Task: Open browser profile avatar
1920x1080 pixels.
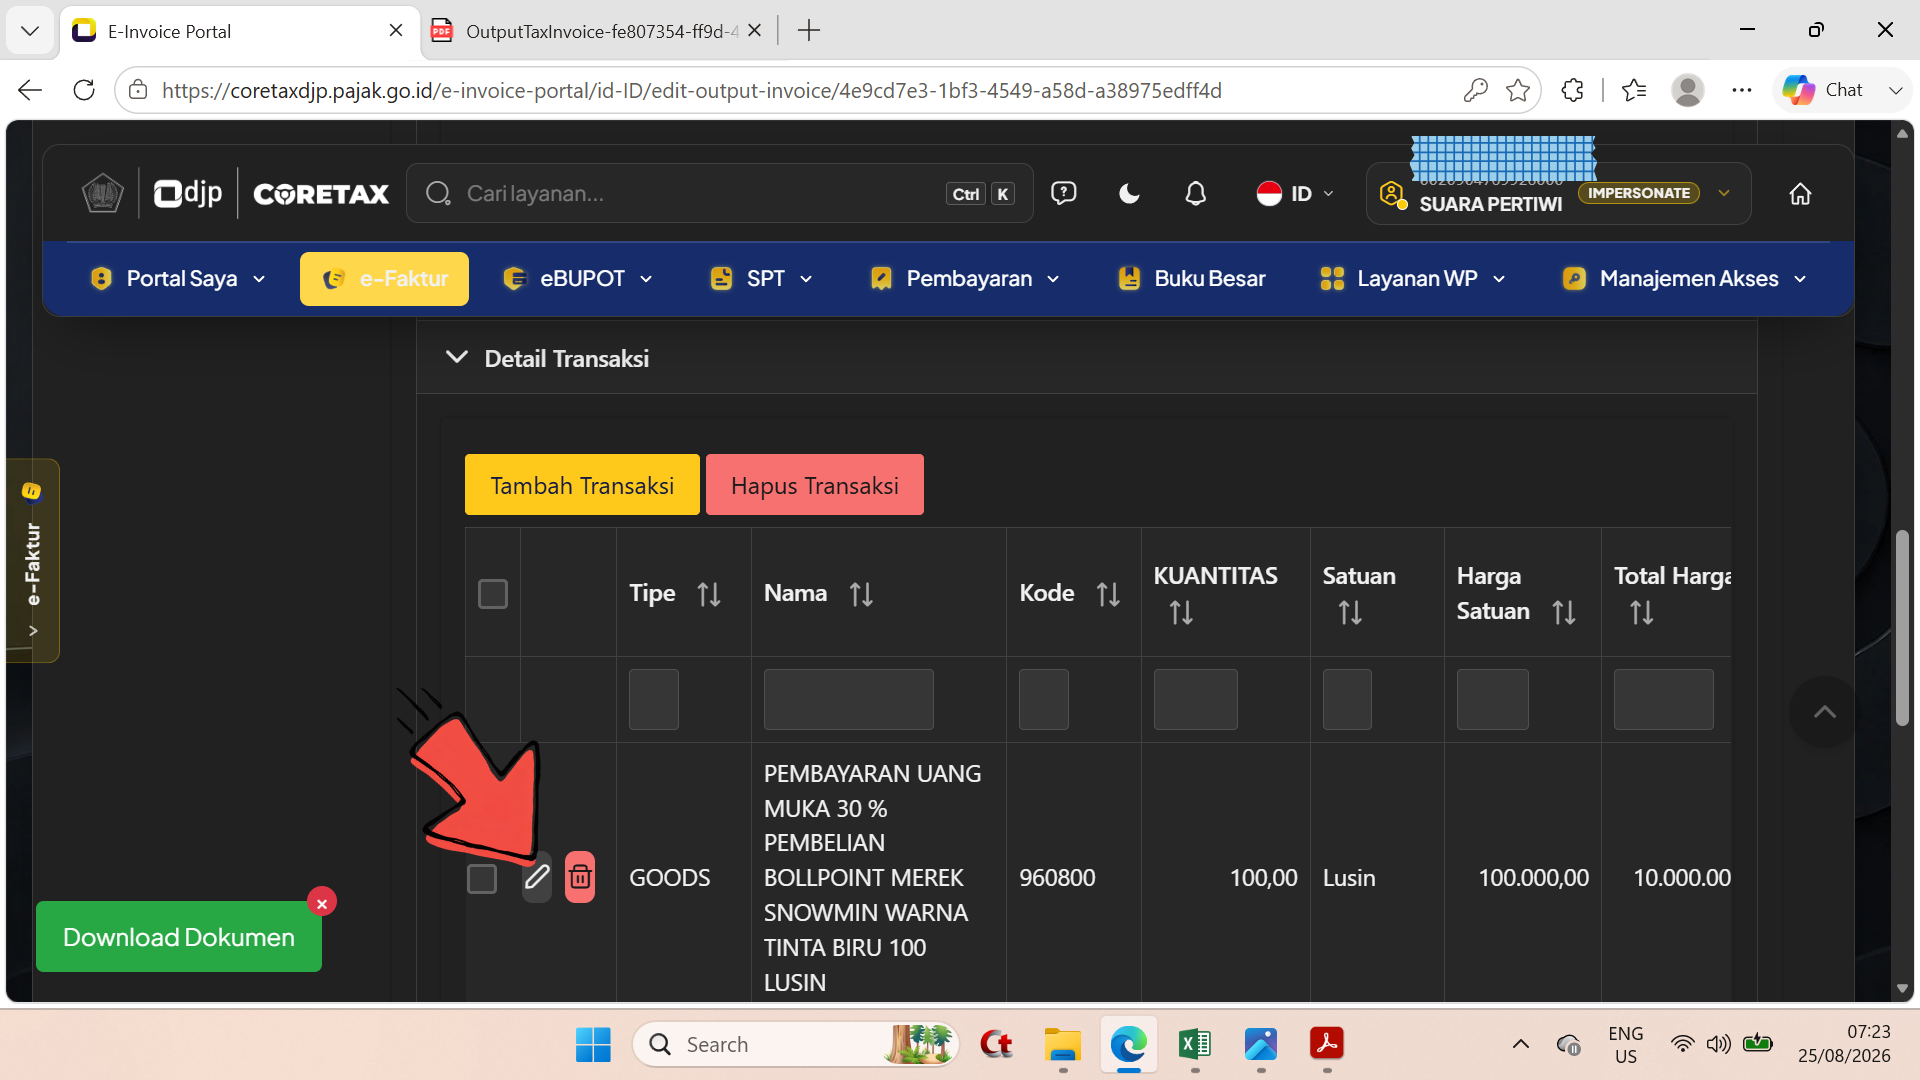Action: click(x=1688, y=90)
